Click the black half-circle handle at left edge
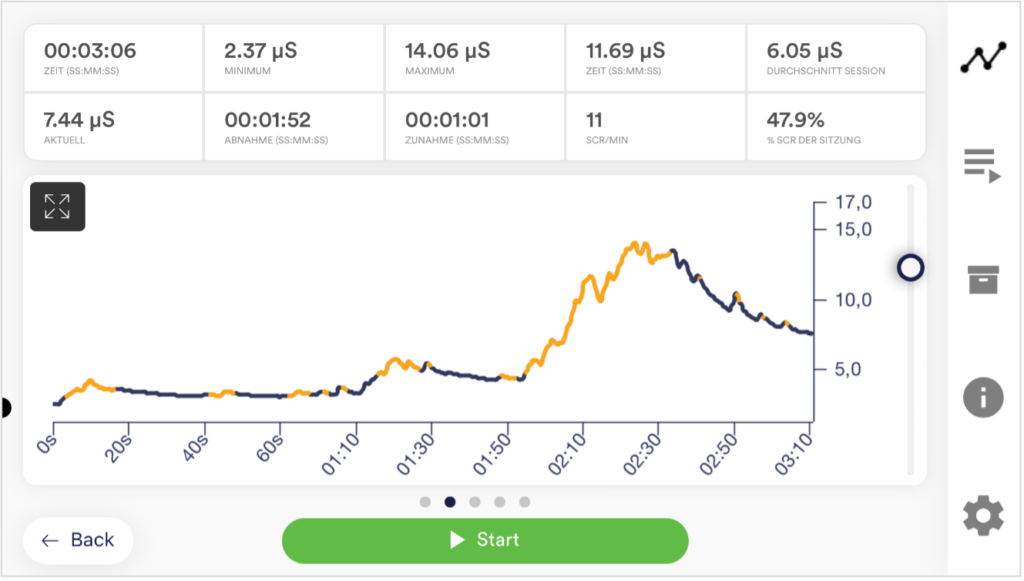The image size is (1024, 581). pyautogui.click(x=5, y=408)
